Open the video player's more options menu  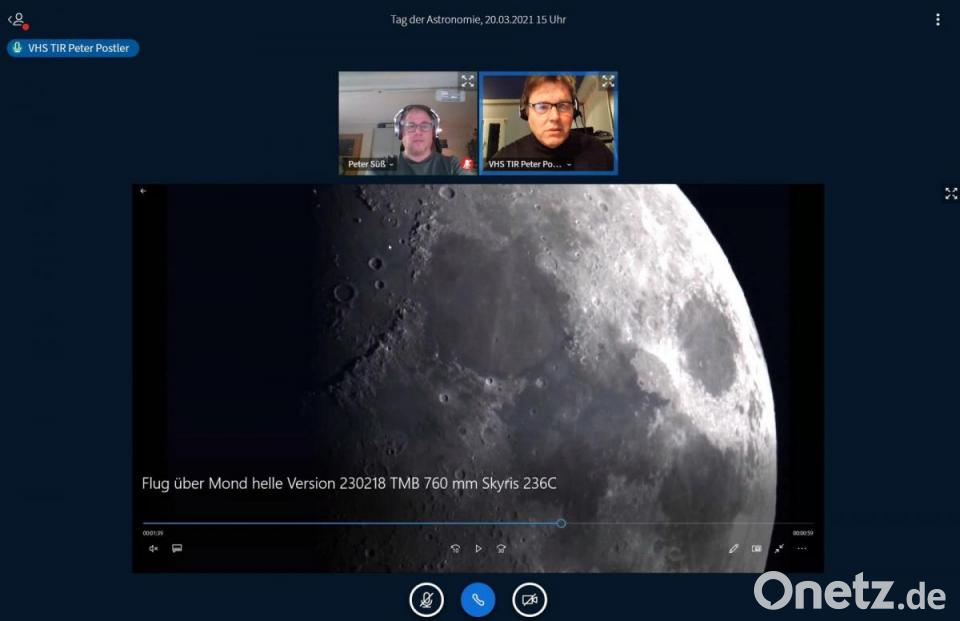click(x=802, y=549)
